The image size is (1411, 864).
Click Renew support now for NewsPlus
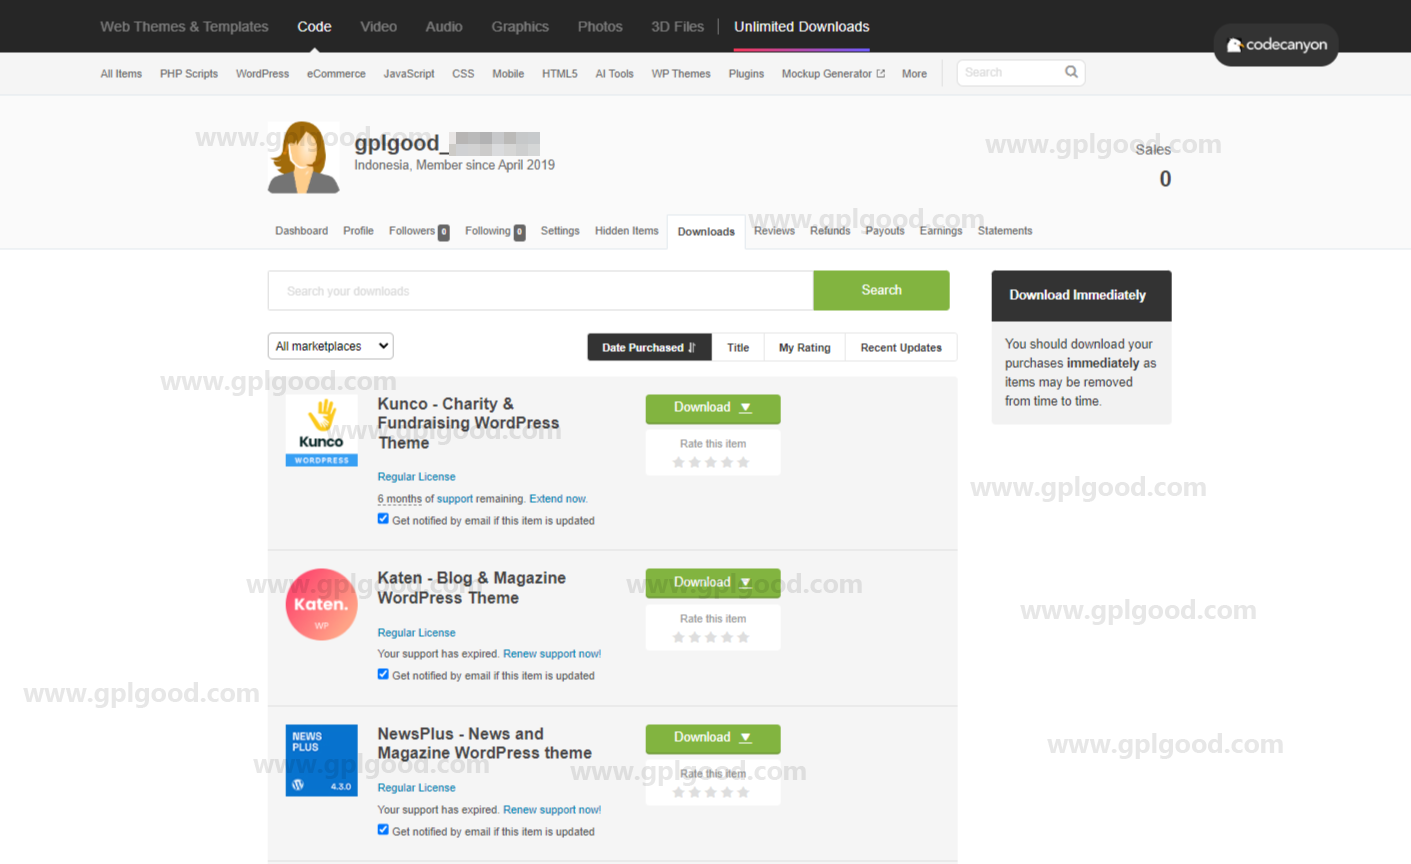tap(552, 810)
